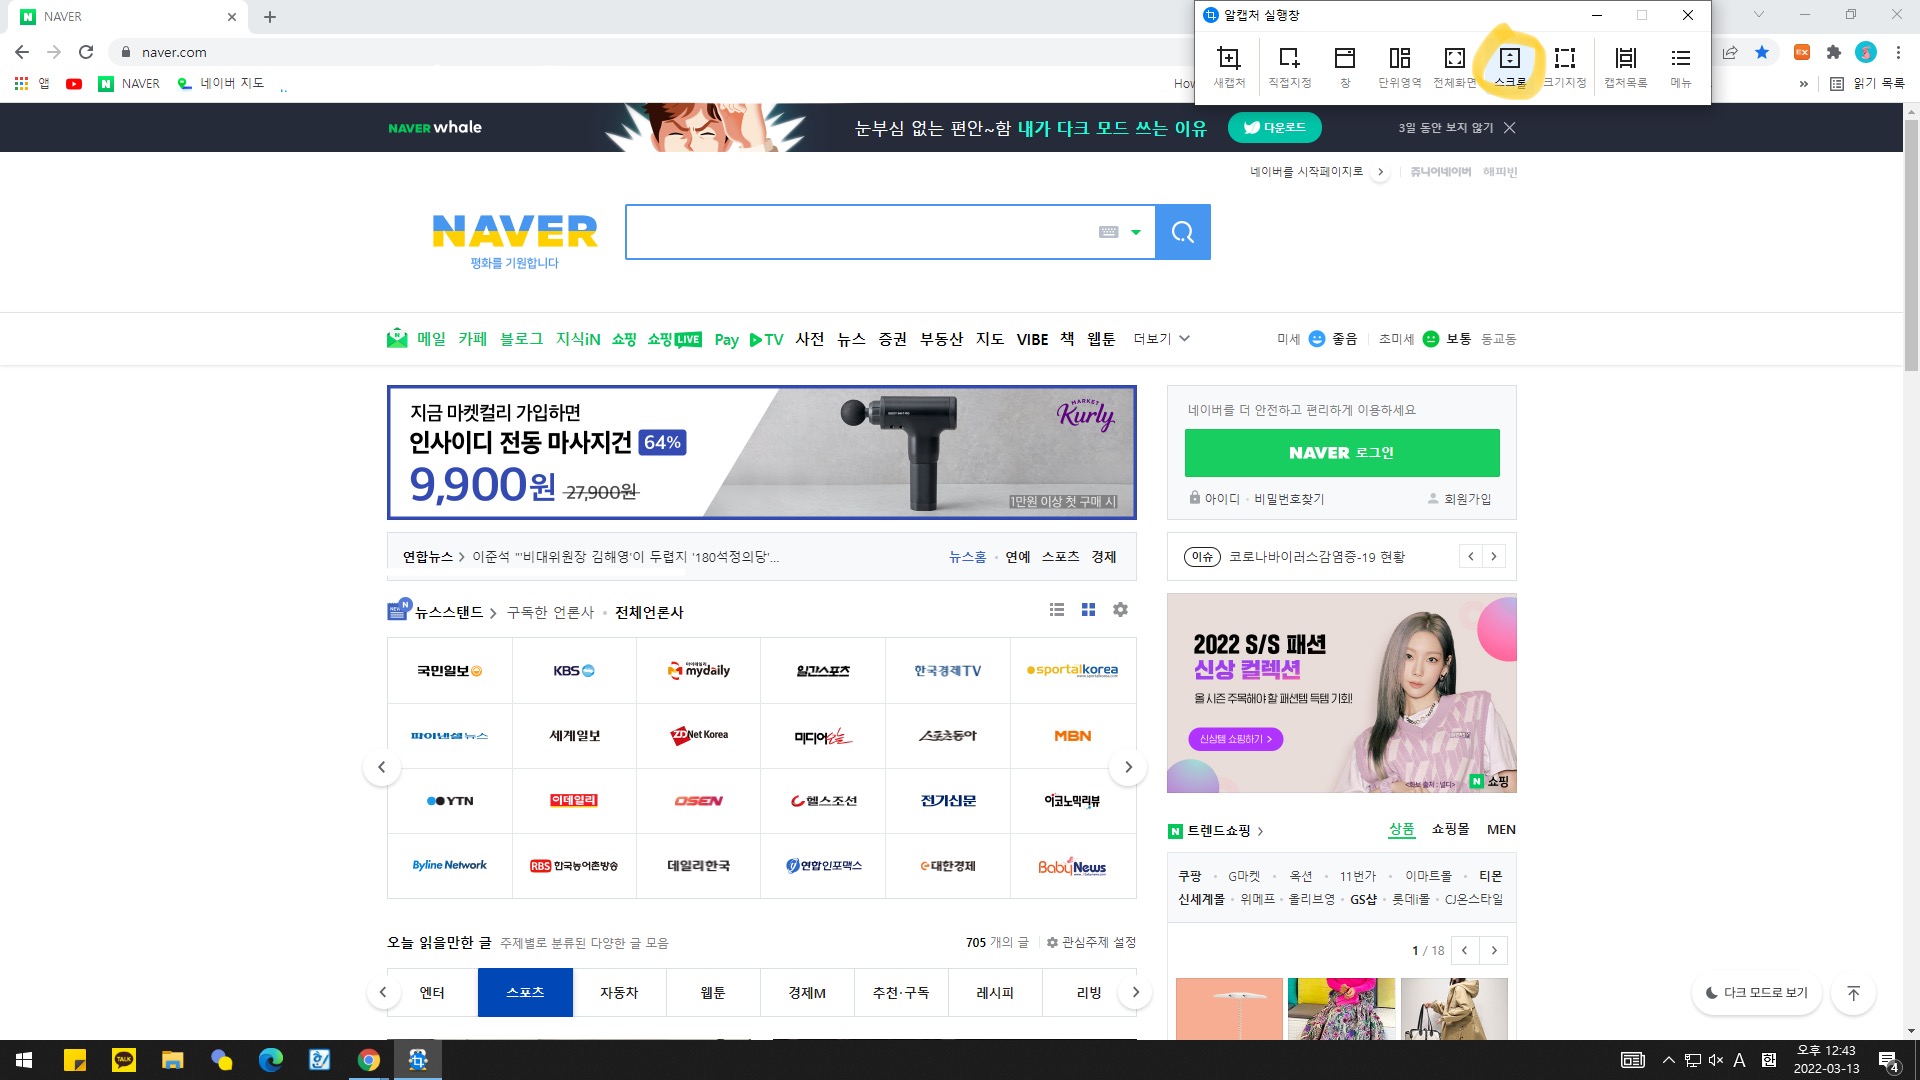This screenshot has width=1920, height=1080.
Task: Toggle 다크 모드 보기 button
Action: click(x=1756, y=993)
